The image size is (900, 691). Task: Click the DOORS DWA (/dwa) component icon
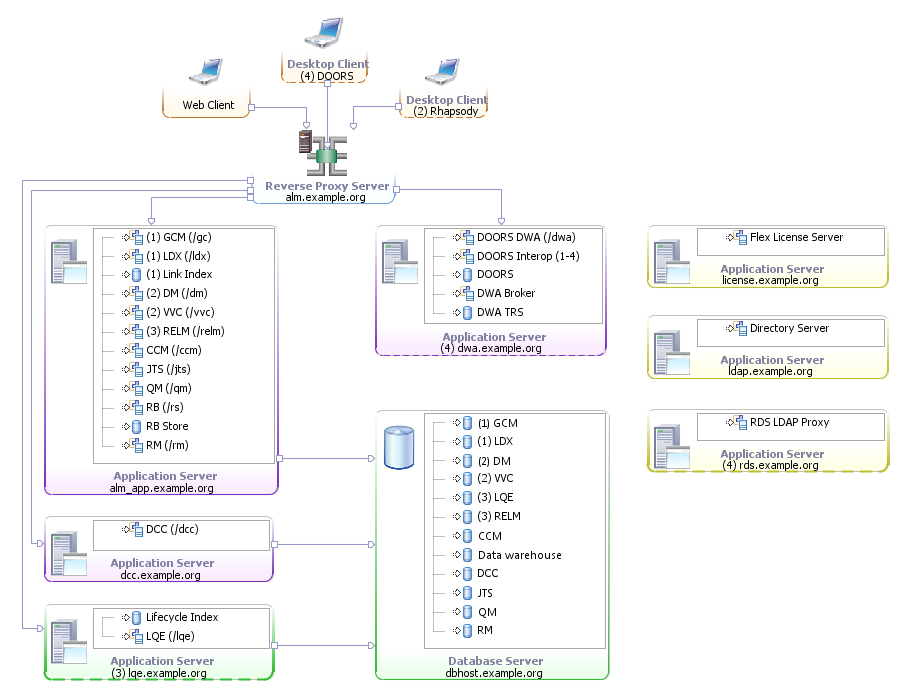(468, 237)
